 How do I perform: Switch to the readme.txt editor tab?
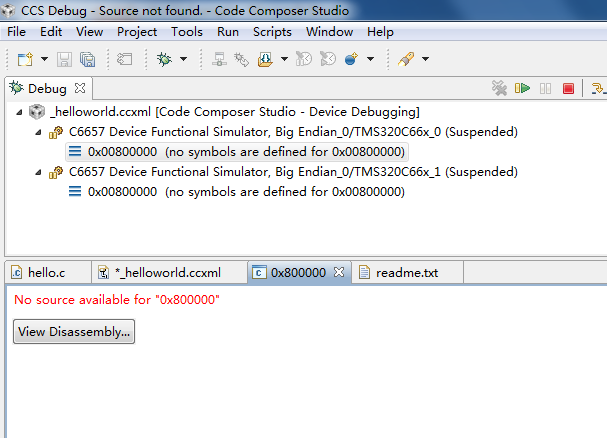point(406,273)
